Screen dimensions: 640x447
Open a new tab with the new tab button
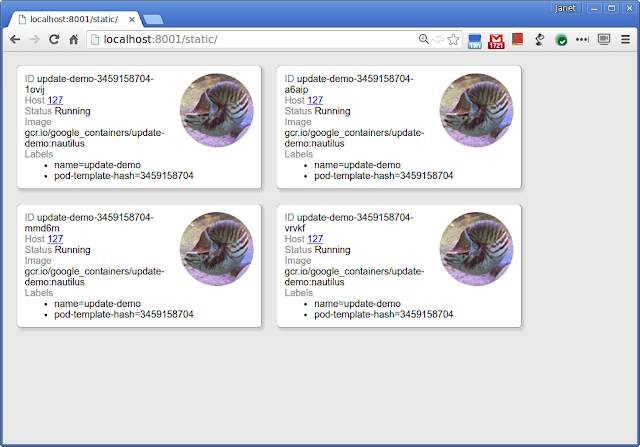tap(153, 19)
